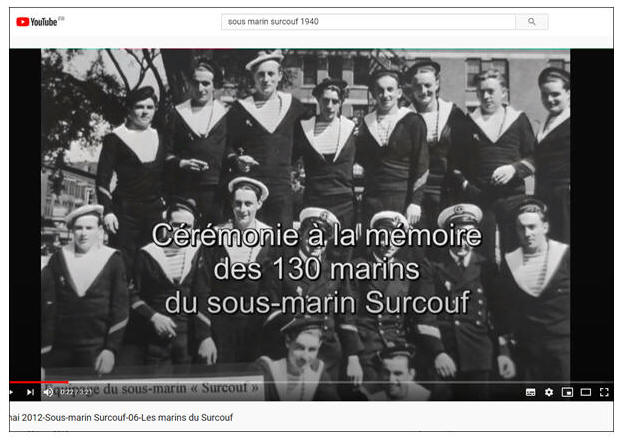Click the 'du sous-marin Surcouf' caption in the video

[x=316, y=301]
